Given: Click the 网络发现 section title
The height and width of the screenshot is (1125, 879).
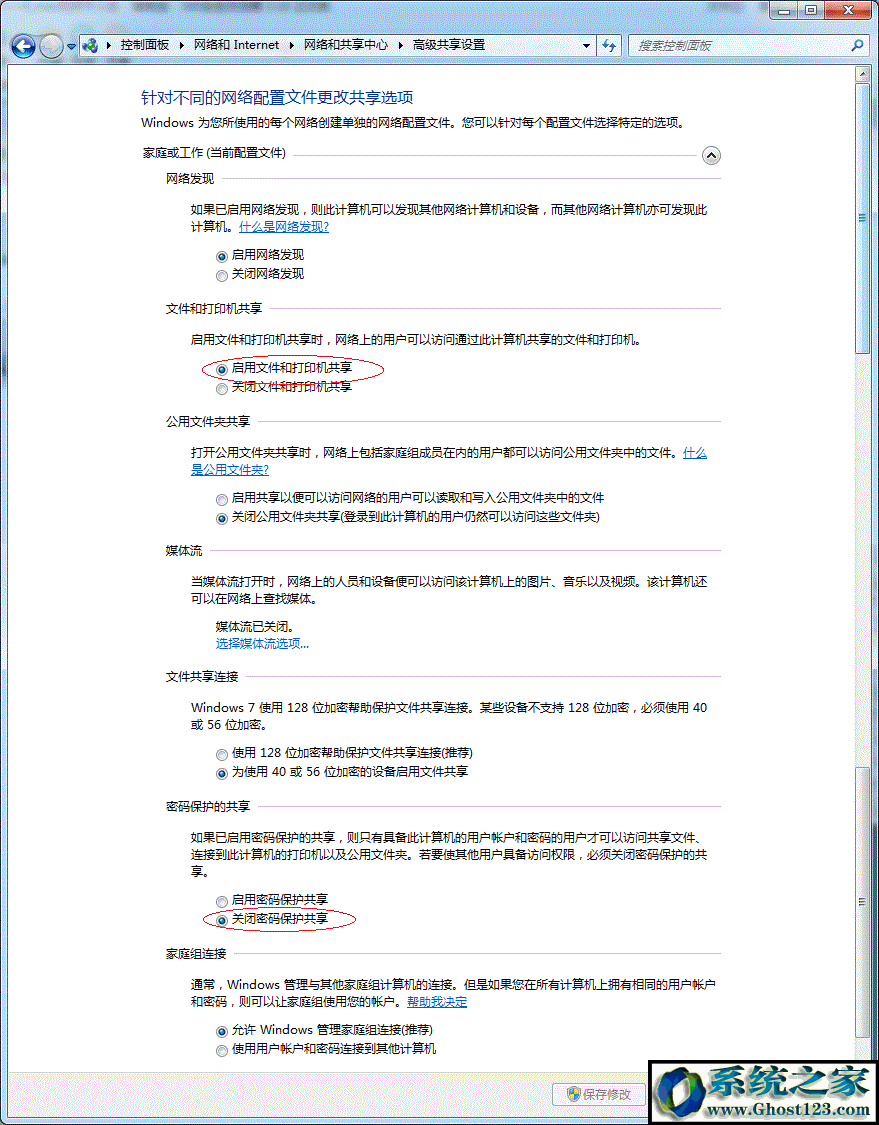Looking at the screenshot, I should coord(190,179).
